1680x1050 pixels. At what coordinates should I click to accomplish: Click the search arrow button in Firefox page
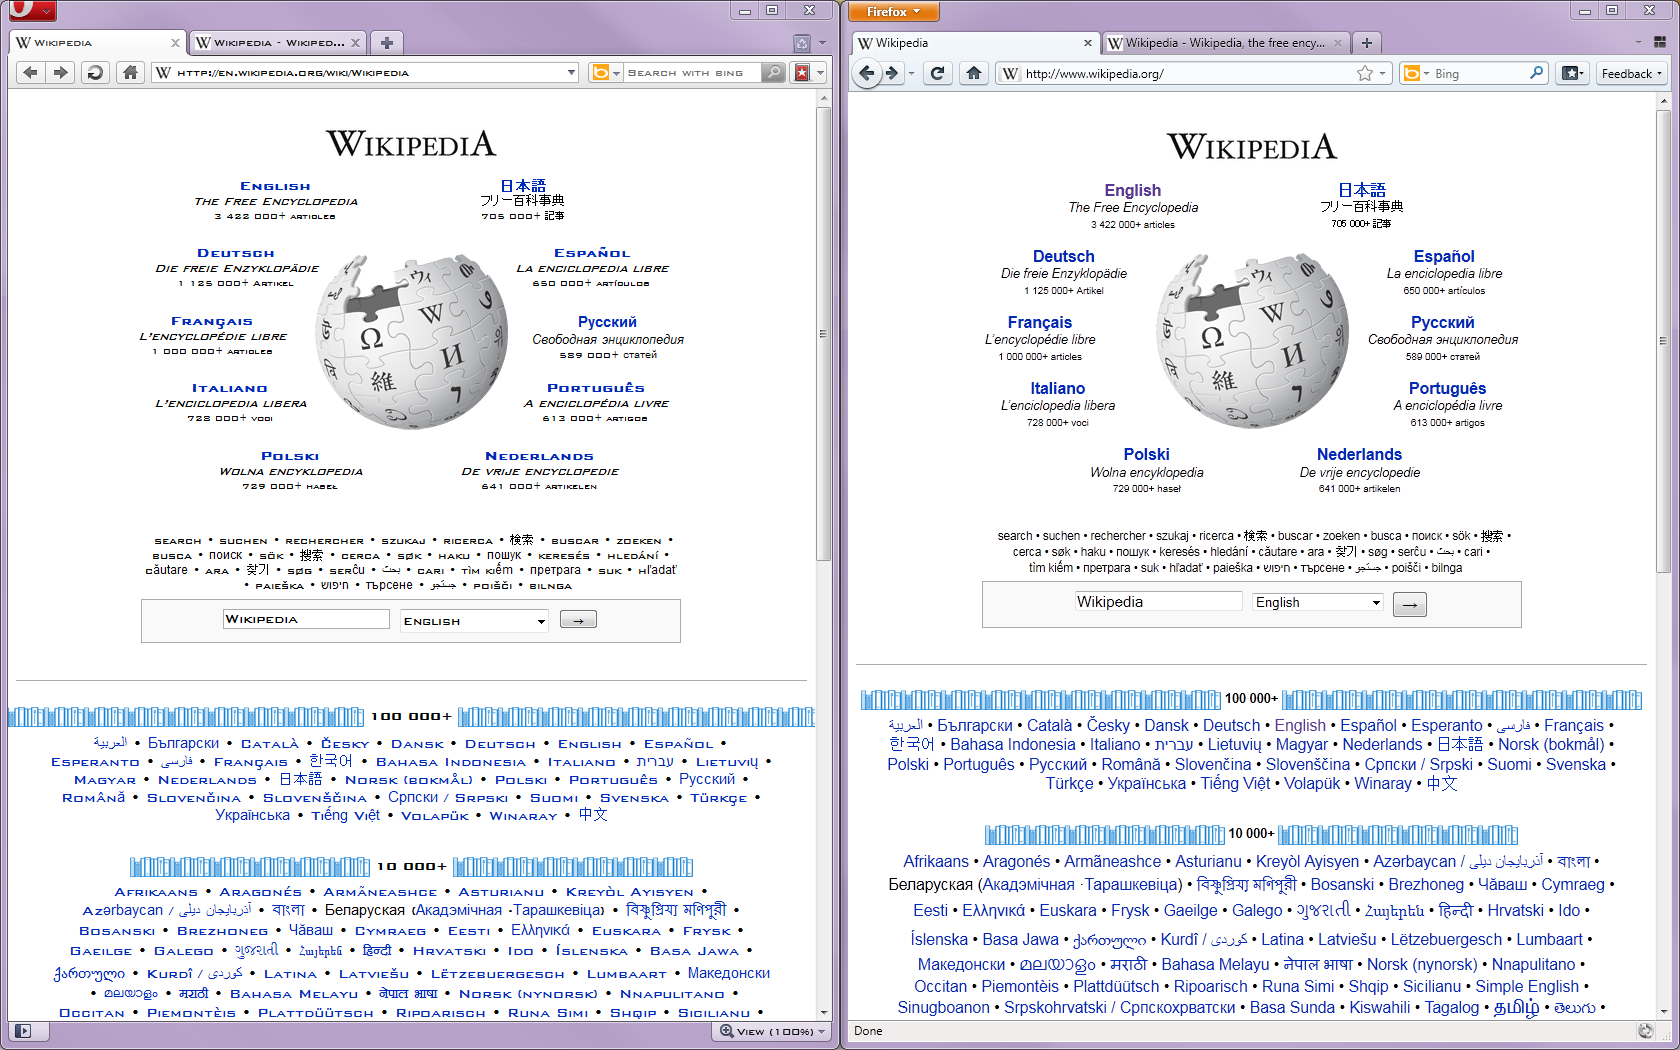coord(1410,604)
